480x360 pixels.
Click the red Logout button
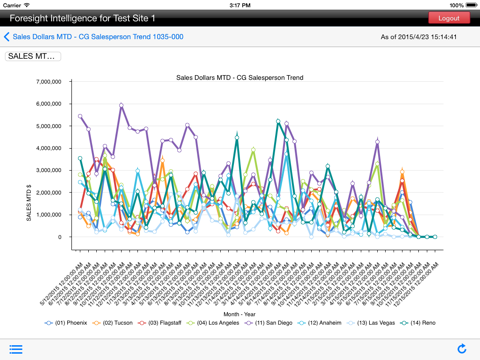pyautogui.click(x=449, y=18)
